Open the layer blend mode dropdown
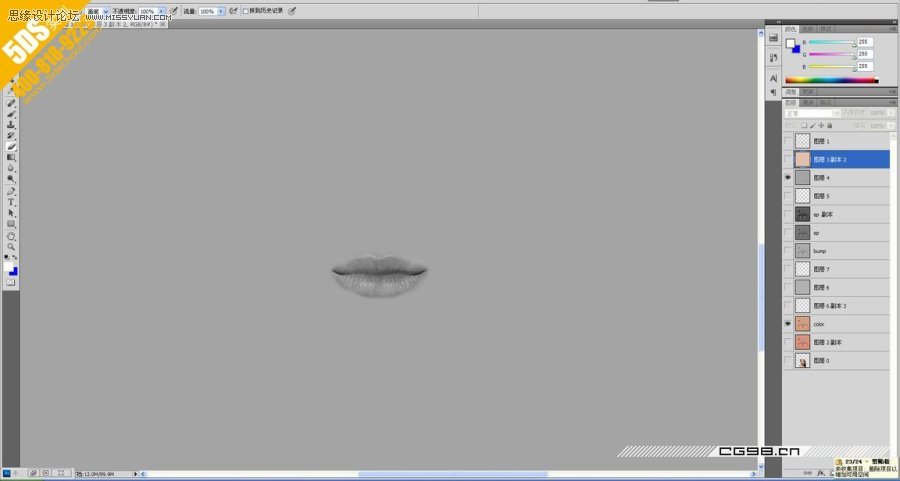The width and height of the screenshot is (900, 481). [808, 113]
